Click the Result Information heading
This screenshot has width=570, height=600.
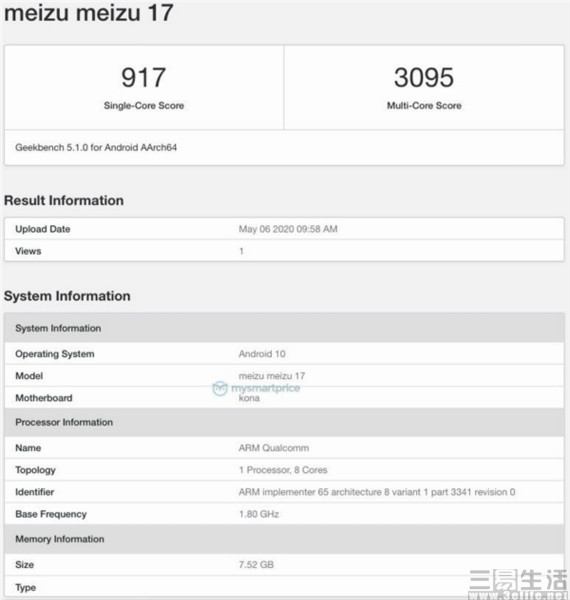[64, 201]
